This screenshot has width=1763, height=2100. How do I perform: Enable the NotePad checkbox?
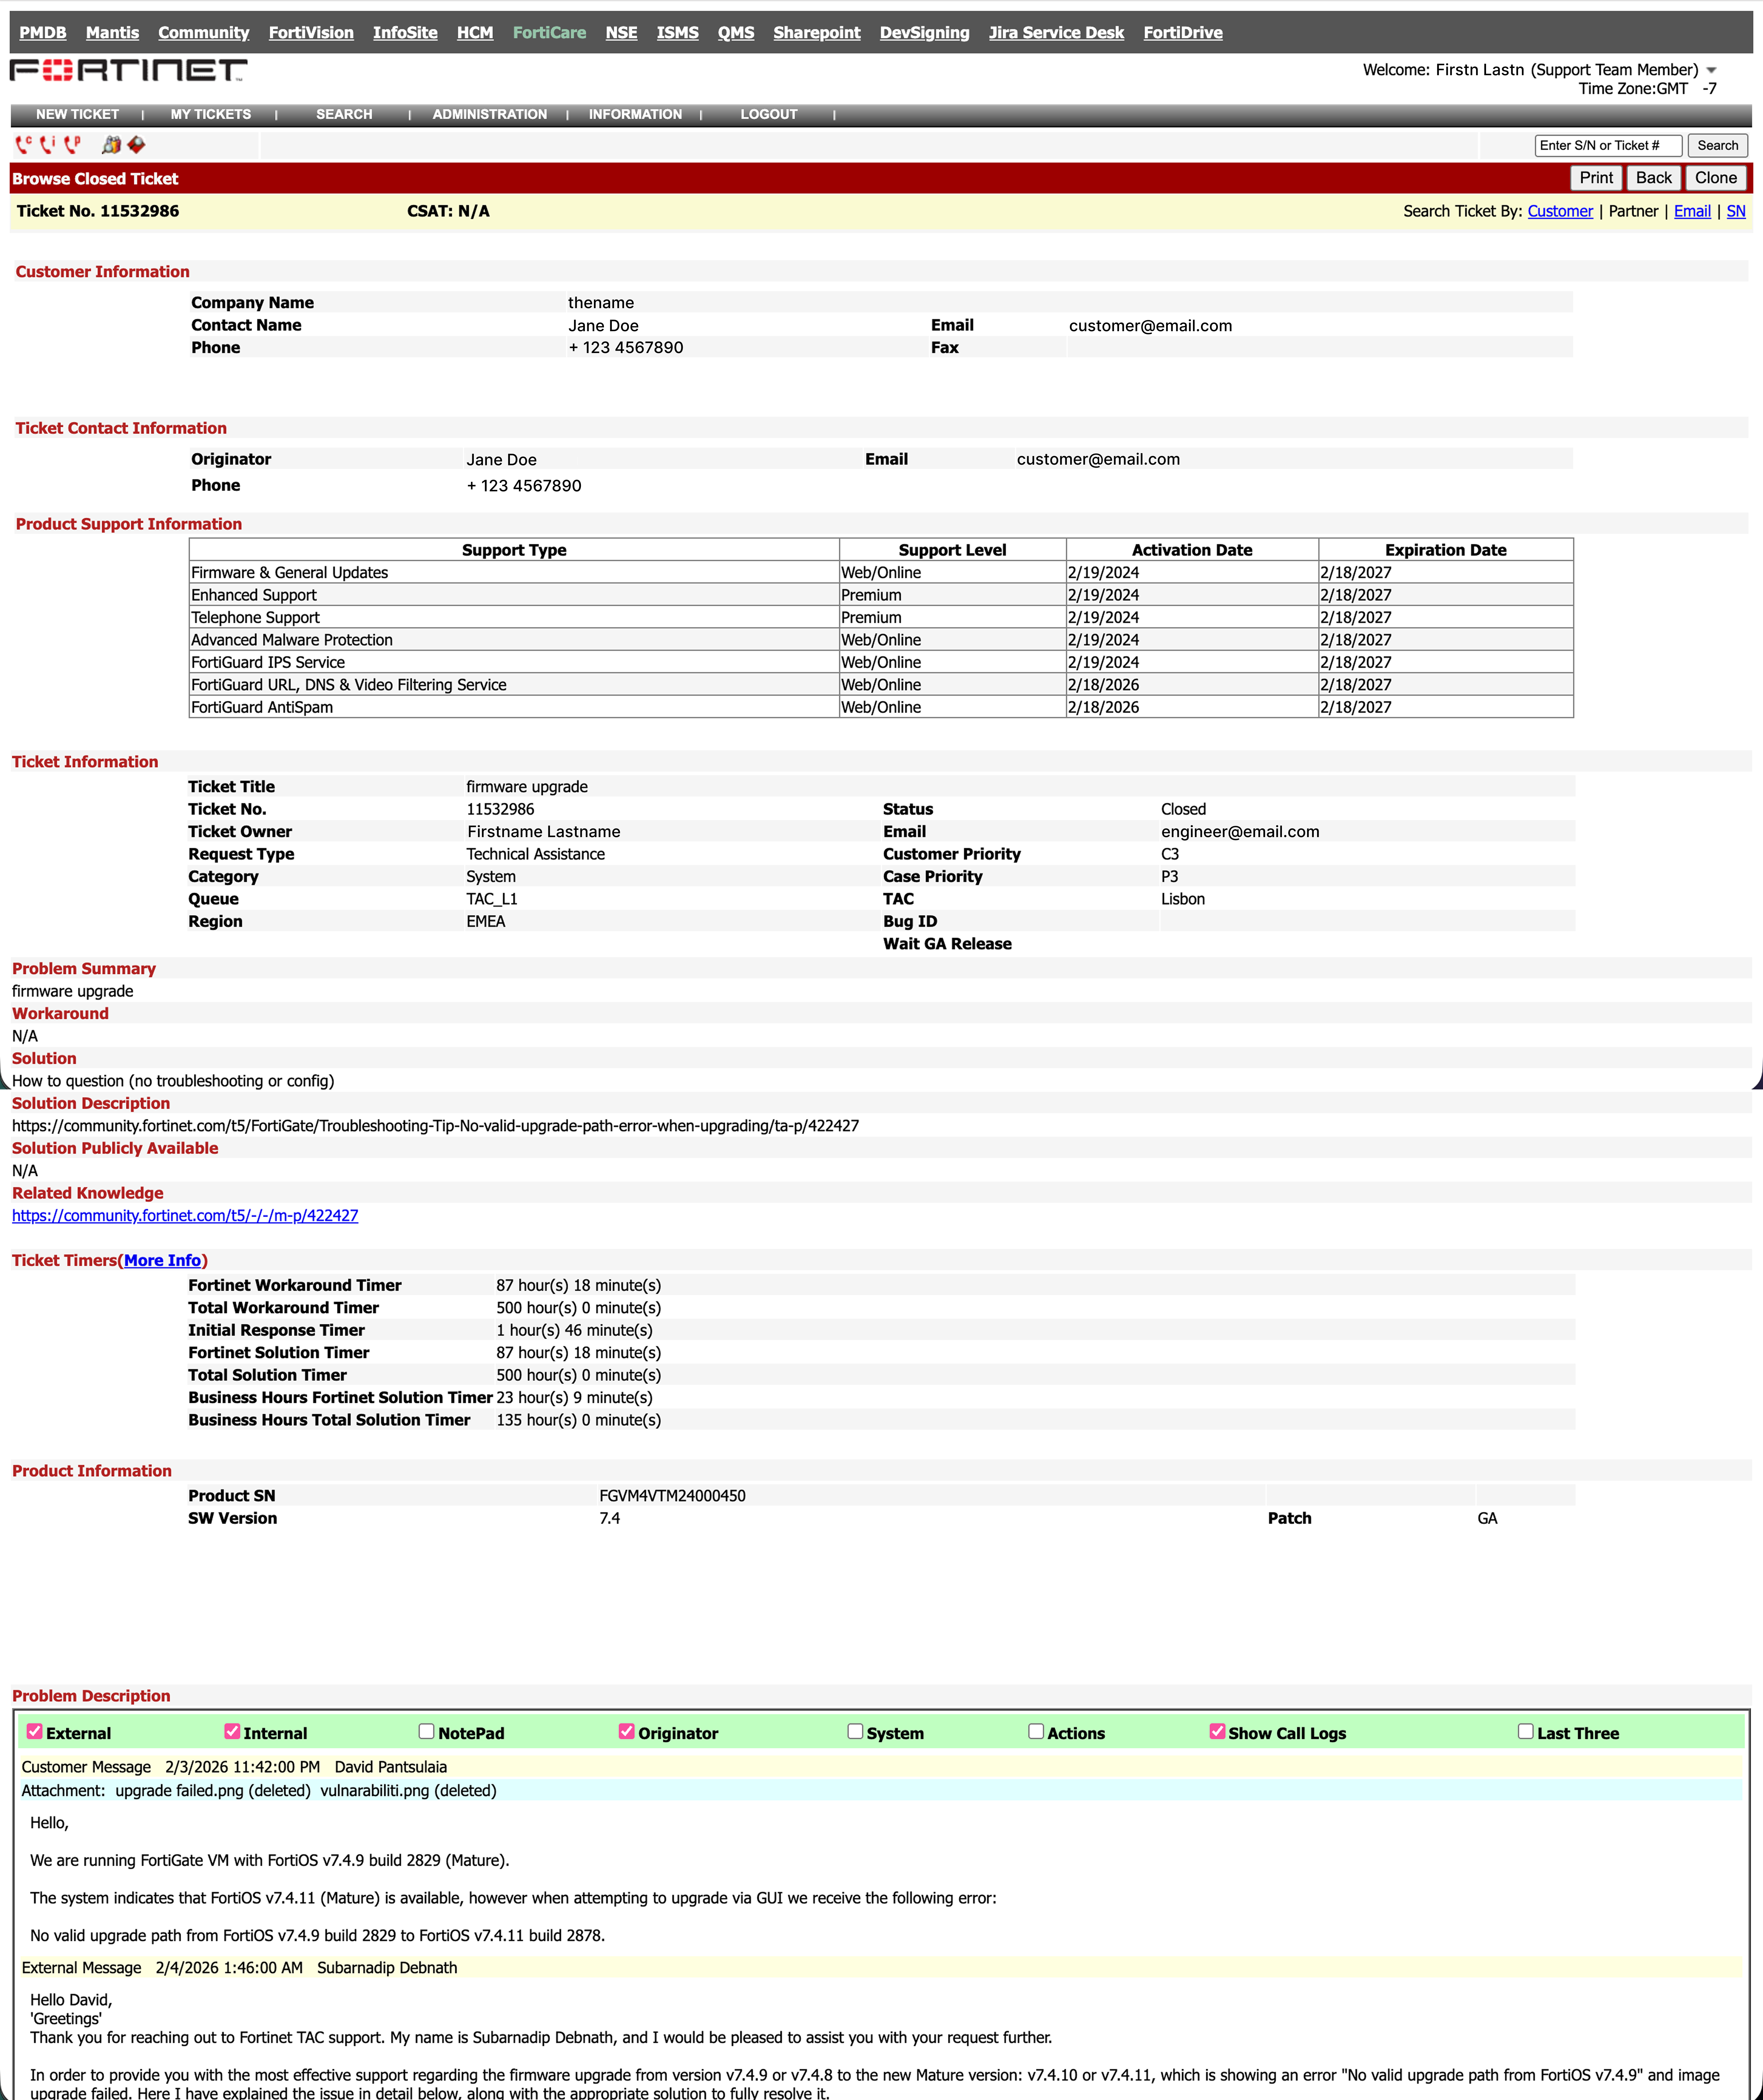pyautogui.click(x=426, y=1731)
